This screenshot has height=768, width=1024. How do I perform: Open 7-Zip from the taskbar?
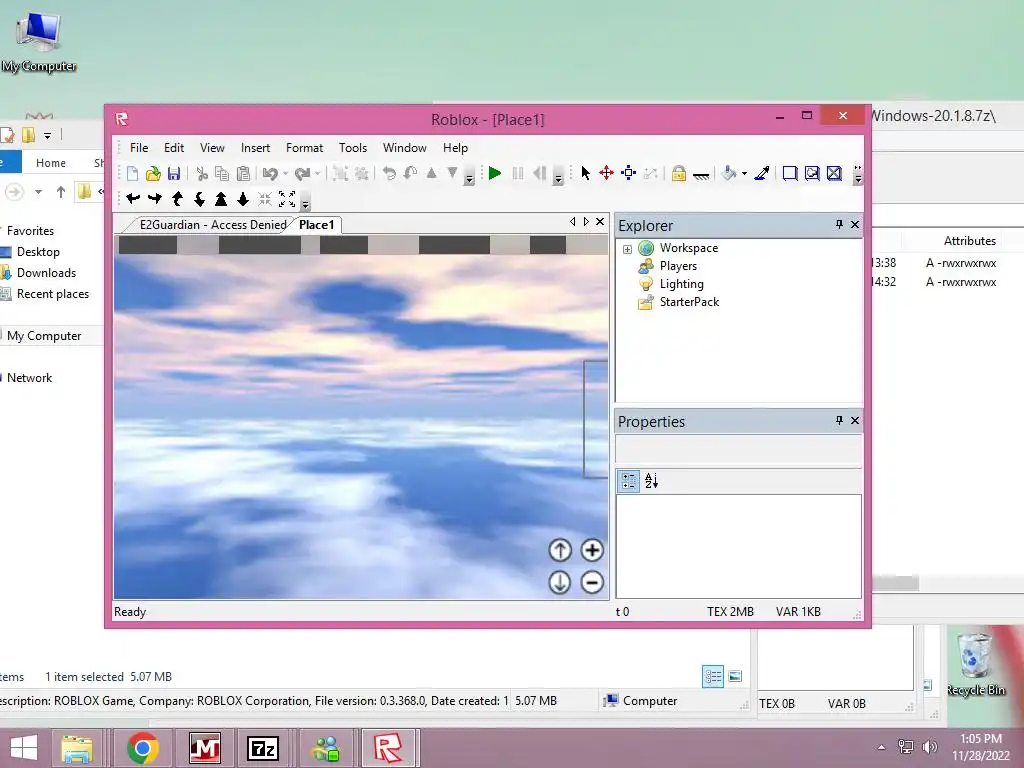pos(263,748)
